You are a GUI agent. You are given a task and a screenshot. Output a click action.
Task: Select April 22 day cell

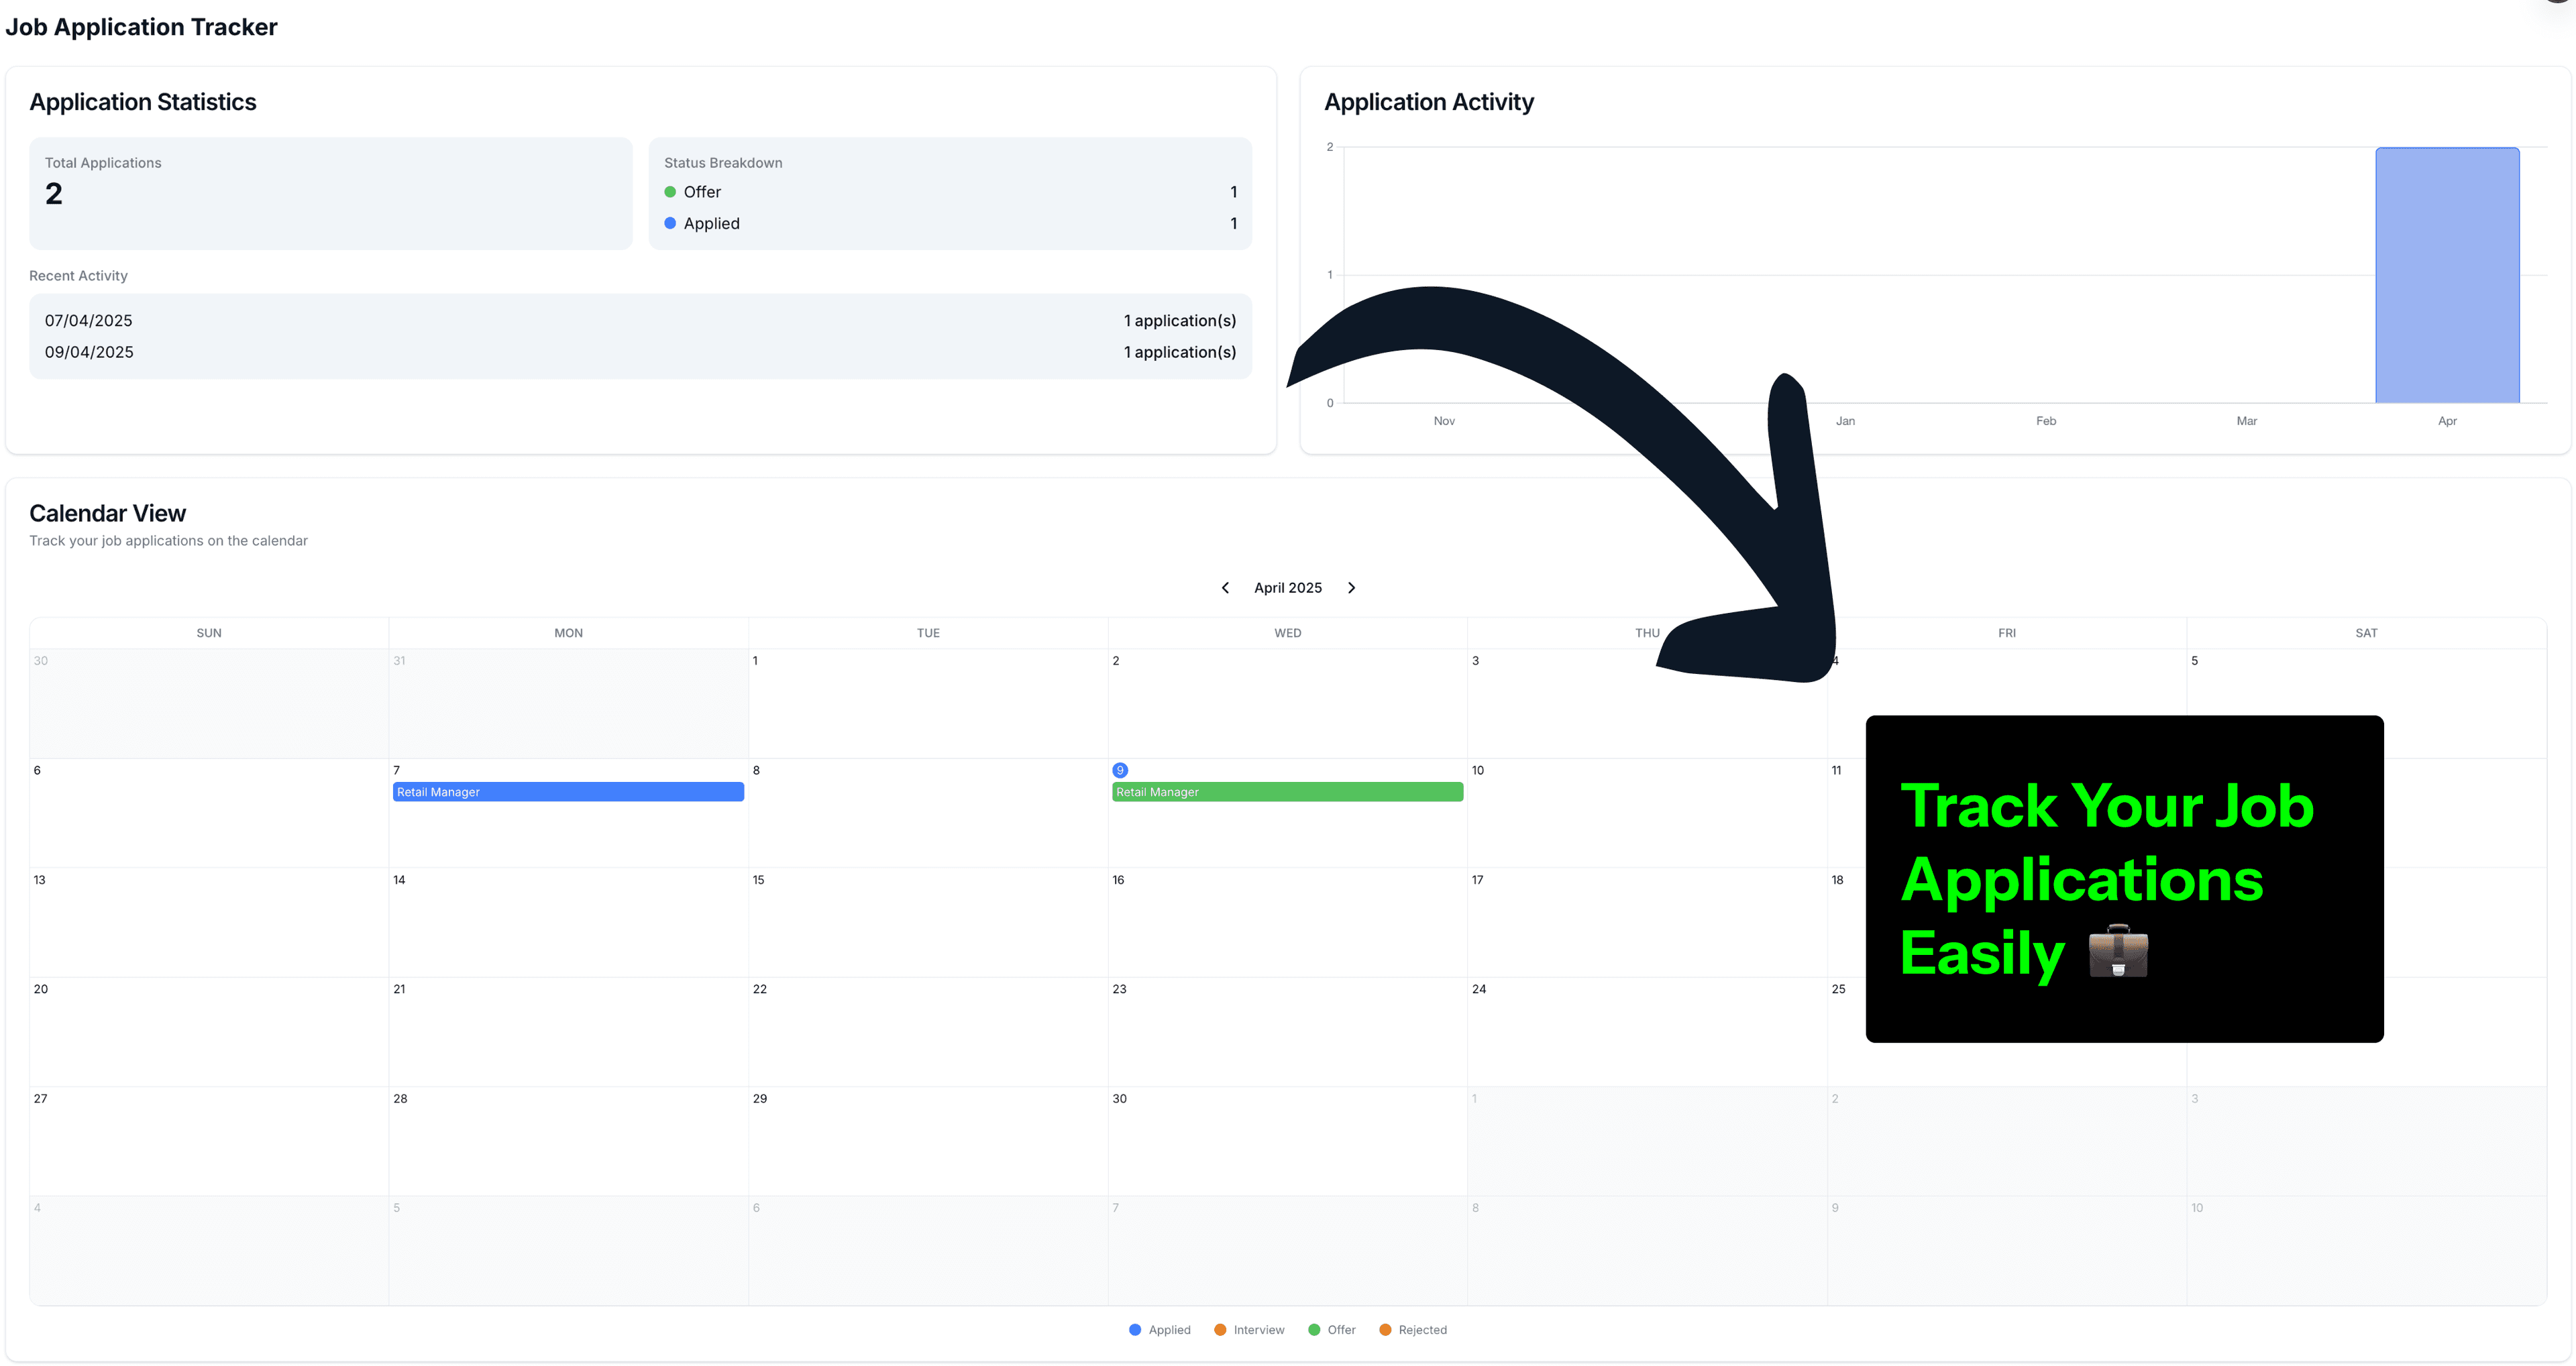[928, 1032]
